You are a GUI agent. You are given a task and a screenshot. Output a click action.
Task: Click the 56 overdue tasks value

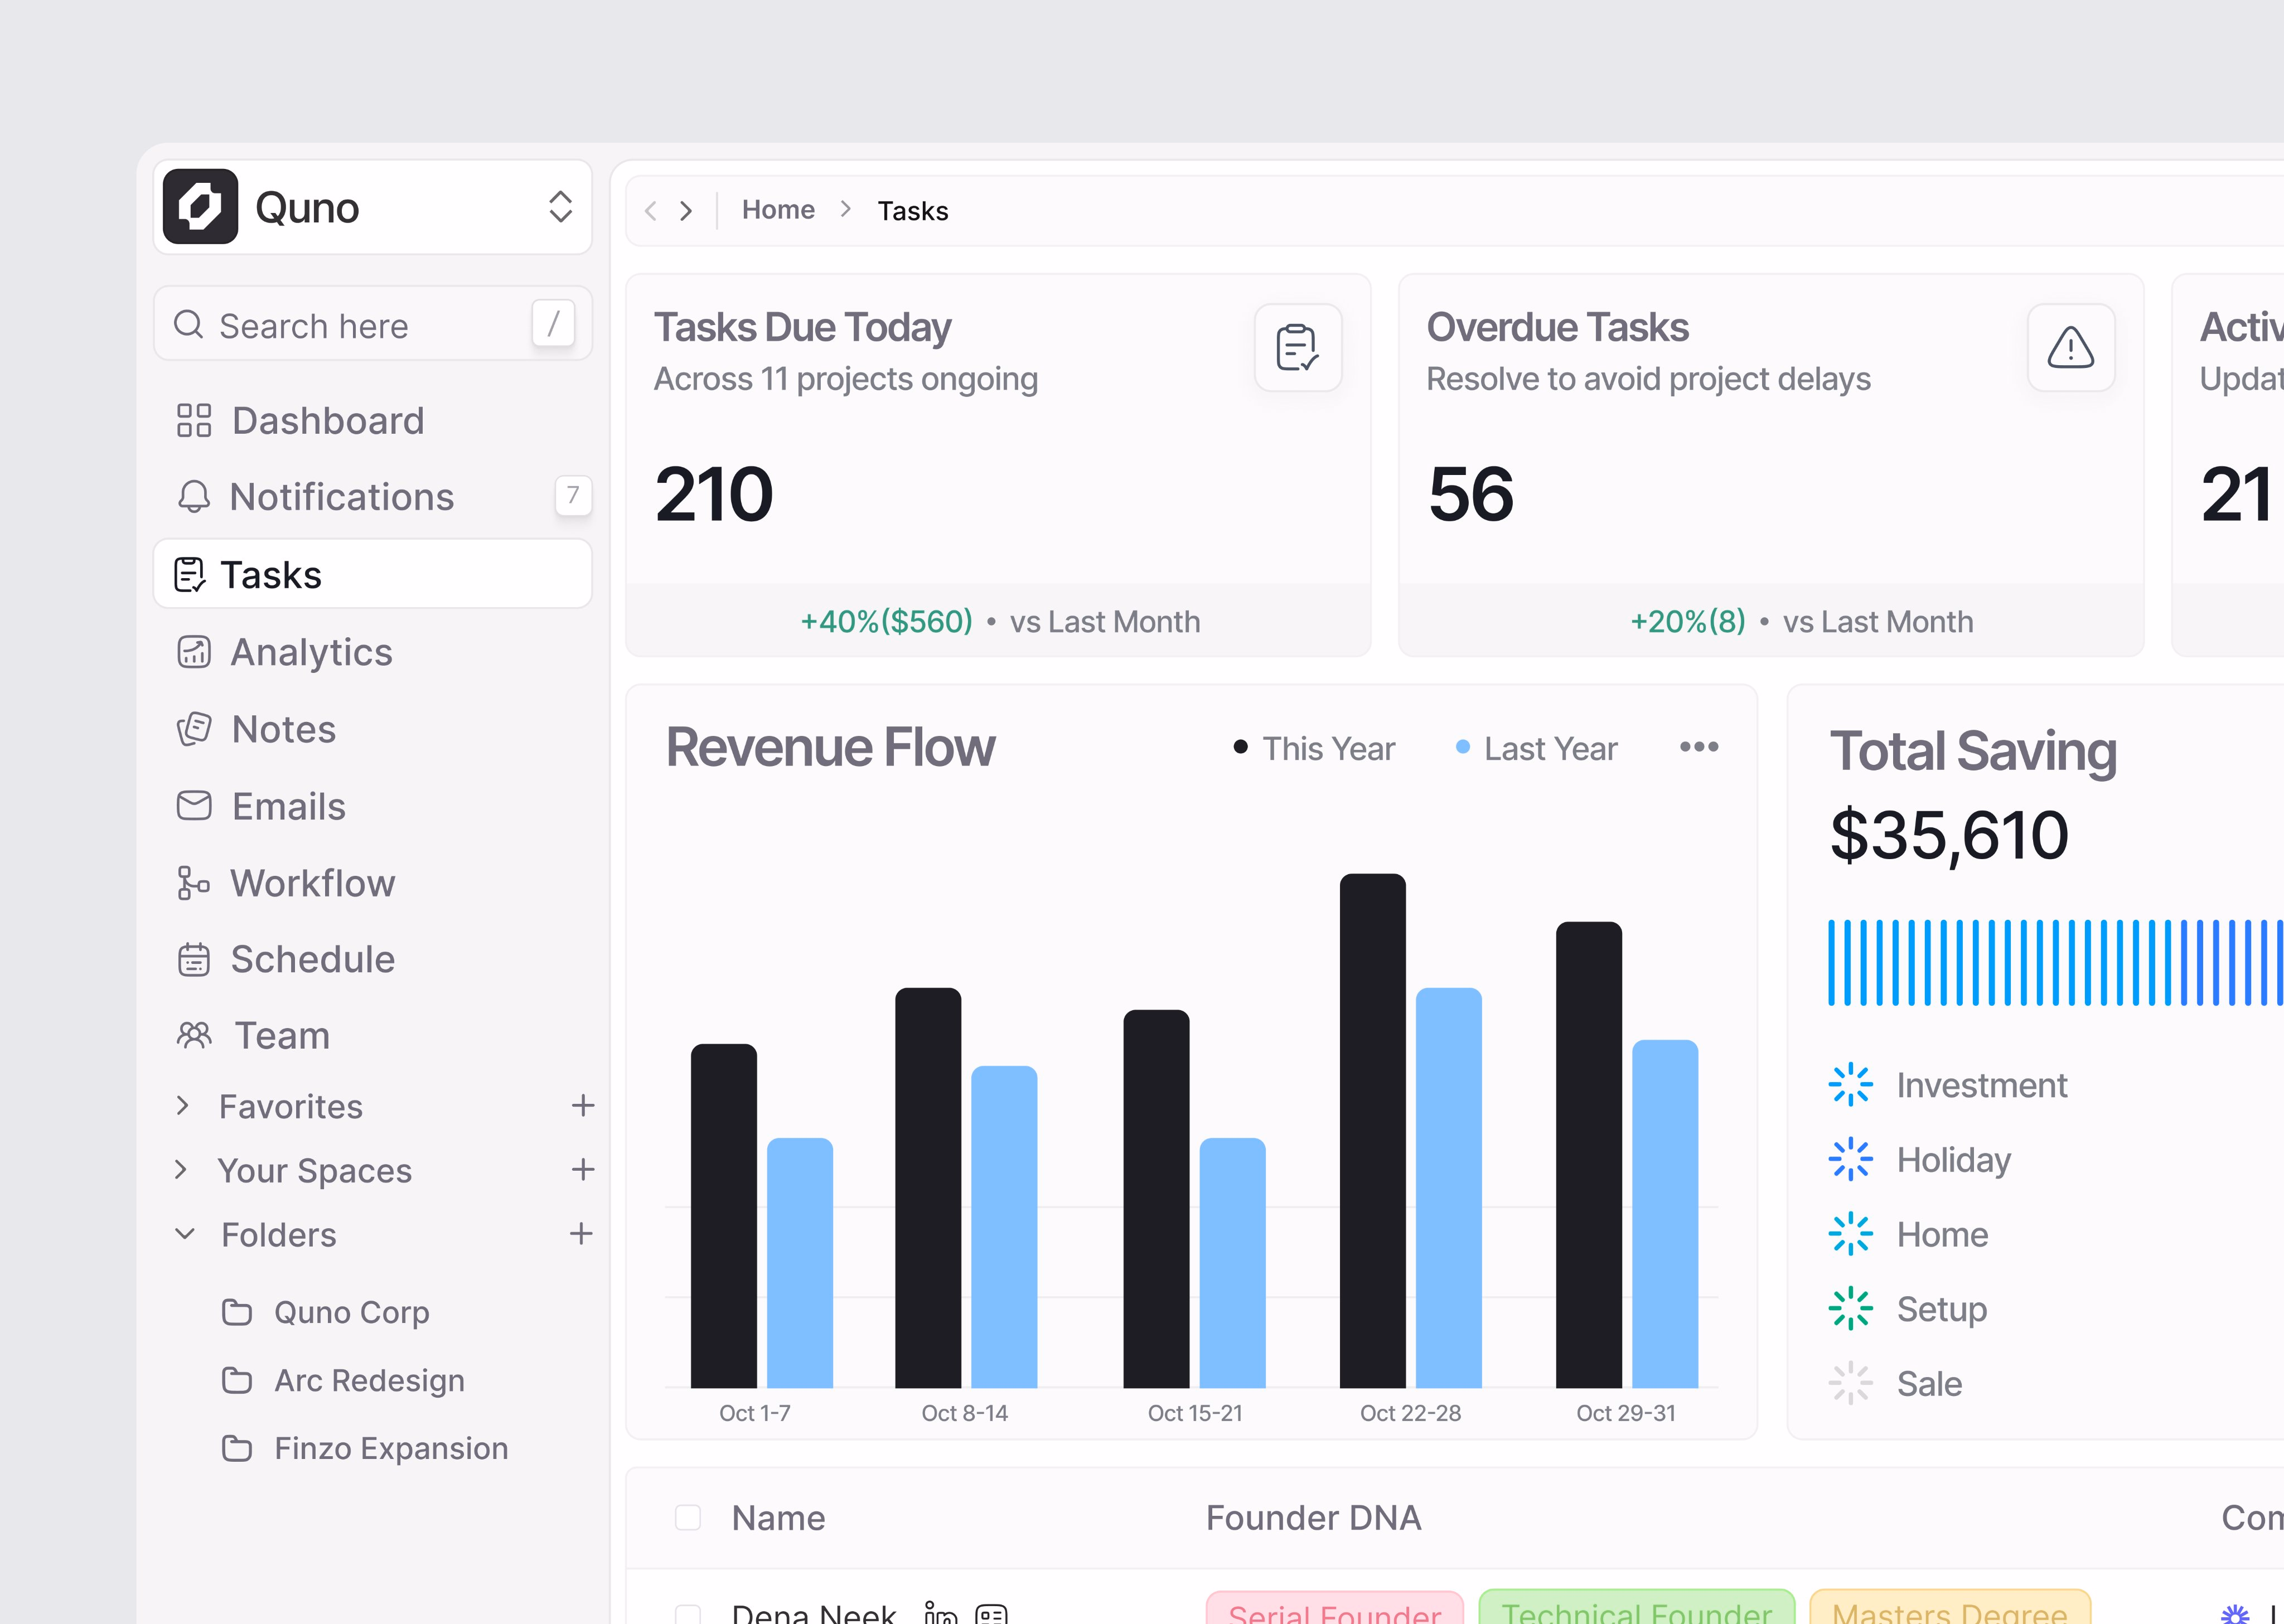click(1471, 495)
